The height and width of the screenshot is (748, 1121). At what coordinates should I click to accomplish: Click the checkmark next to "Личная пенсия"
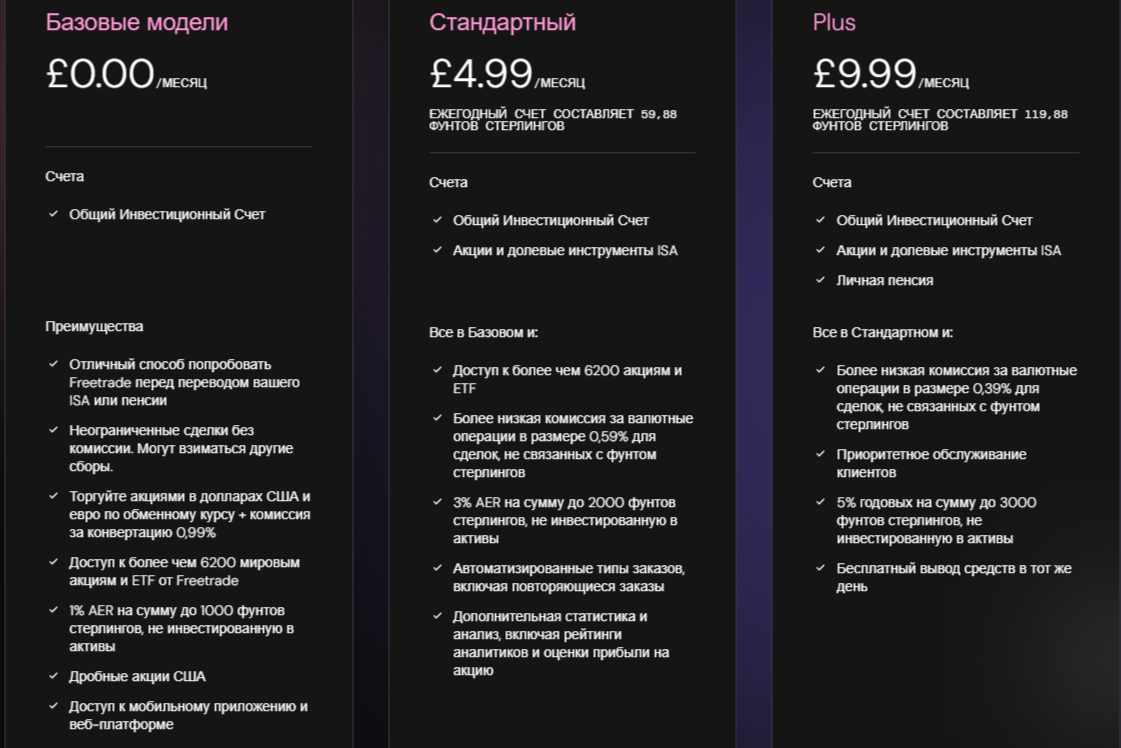821,281
